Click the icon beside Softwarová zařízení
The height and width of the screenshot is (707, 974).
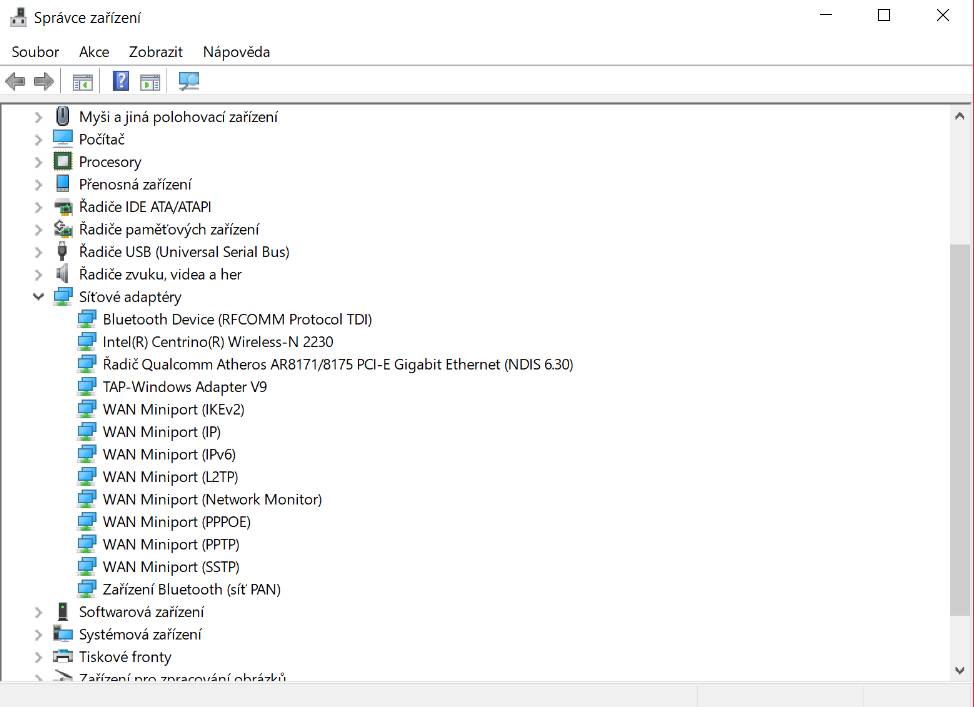click(x=63, y=611)
